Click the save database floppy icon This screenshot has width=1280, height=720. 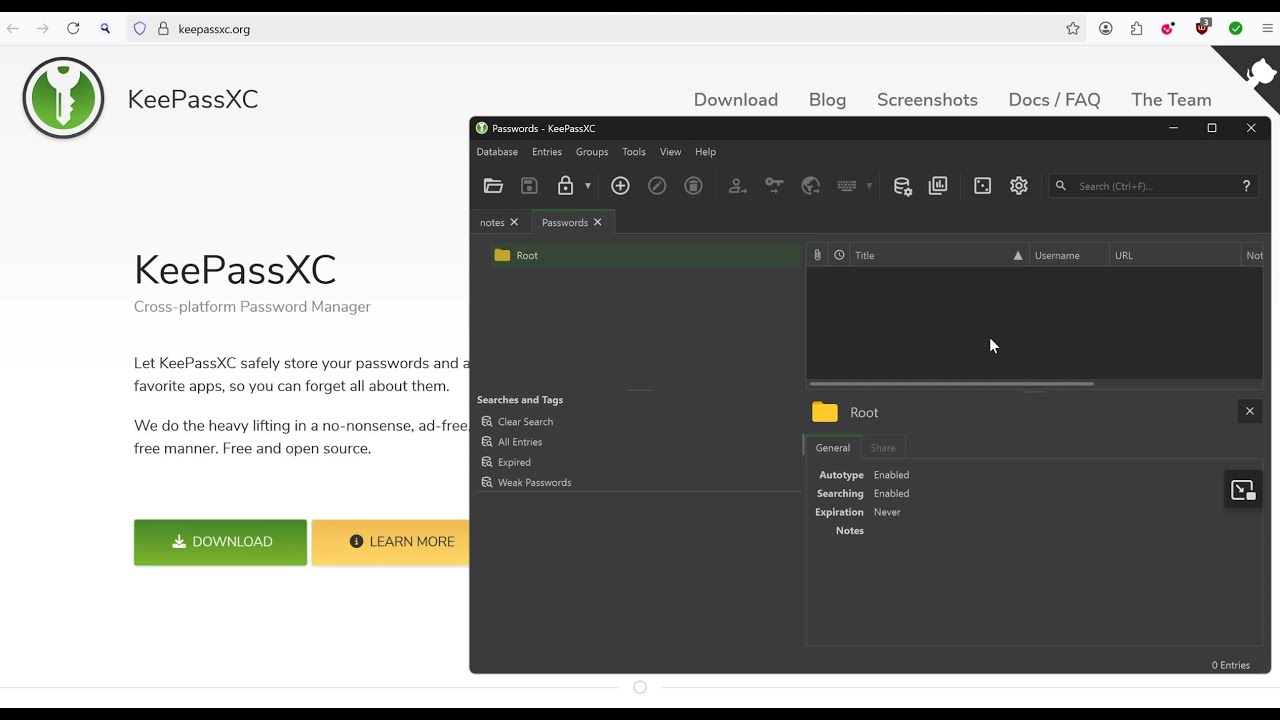(x=530, y=186)
